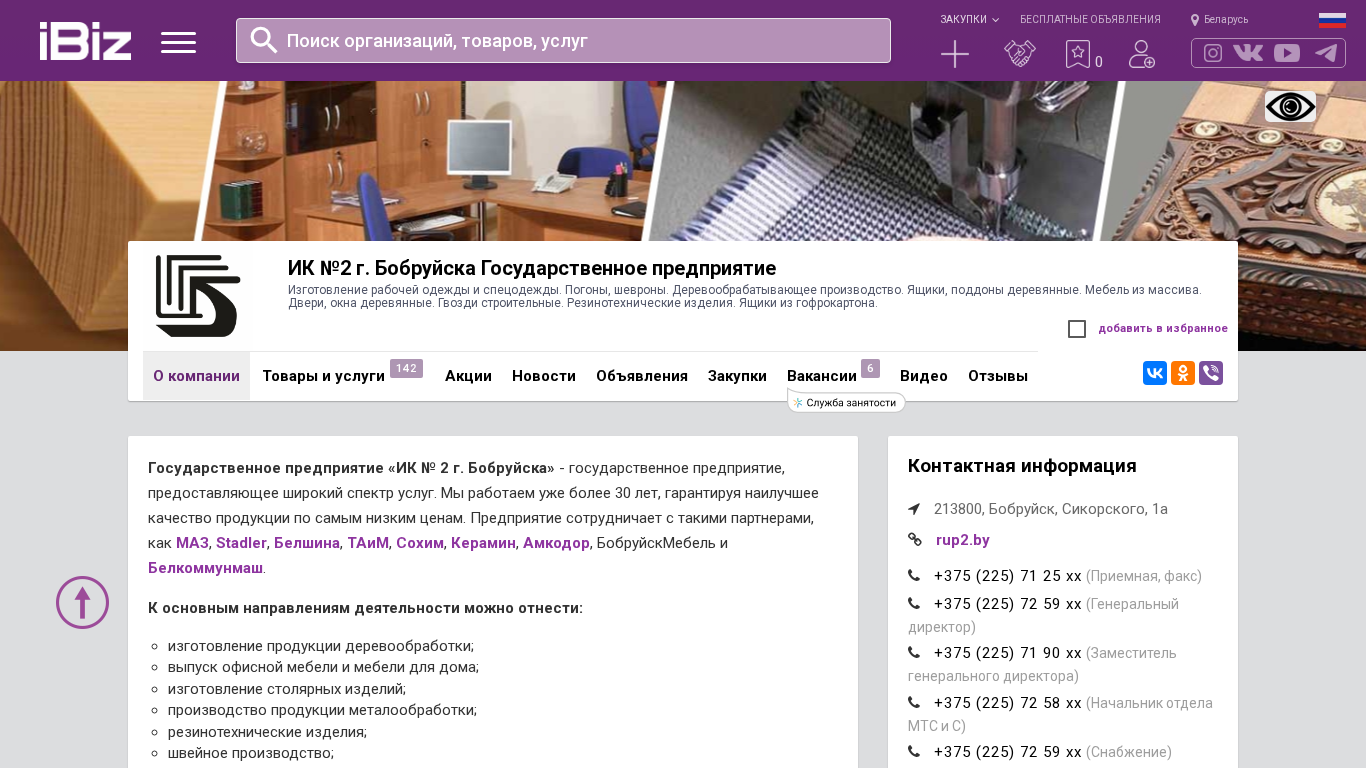Follow the Амкодор partner link
Viewport: 1366px width, 768px height.
(556, 543)
